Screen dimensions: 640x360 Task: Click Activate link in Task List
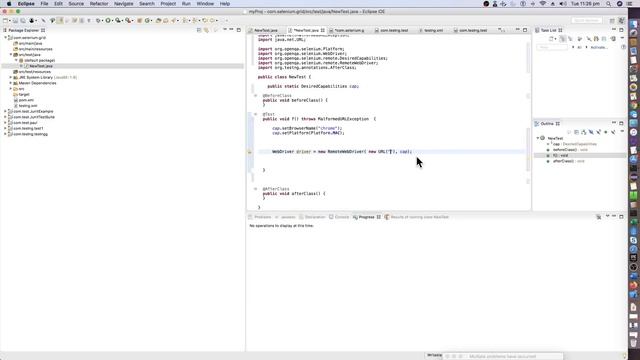coord(599,47)
